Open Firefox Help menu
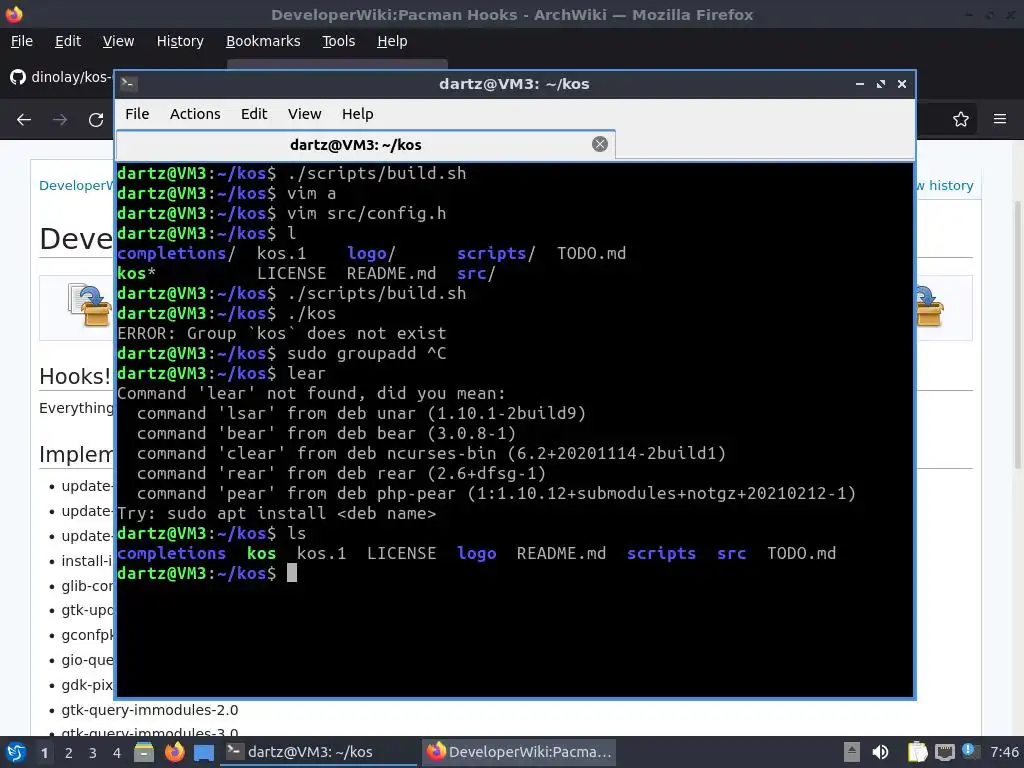Viewport: 1024px width, 768px height. [x=392, y=41]
